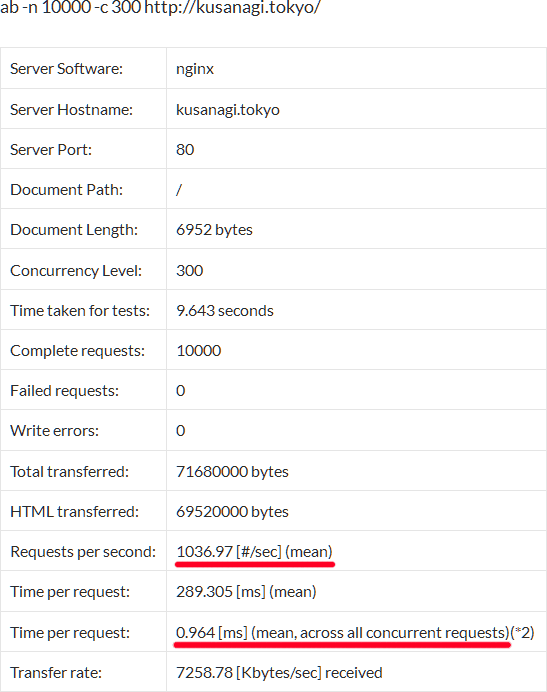Screen dimensions: 547x692
Task: Click the Write errors zero value
Action: coord(181,431)
